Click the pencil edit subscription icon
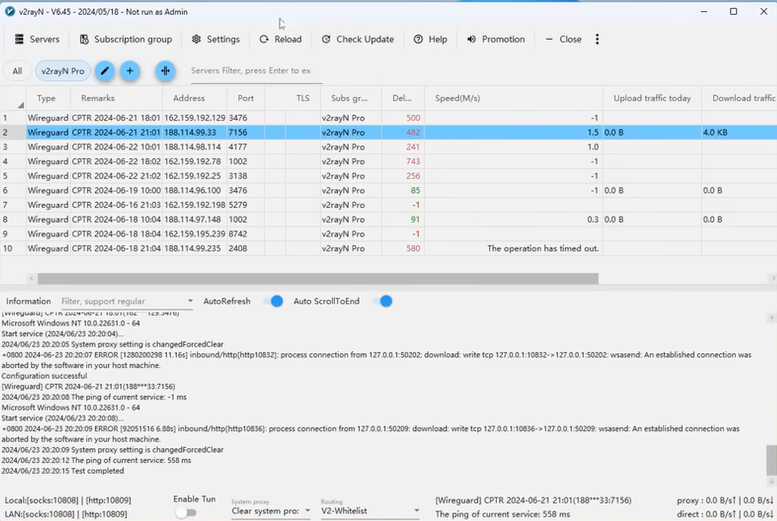Image resolution: width=777 pixels, height=521 pixels. point(105,71)
